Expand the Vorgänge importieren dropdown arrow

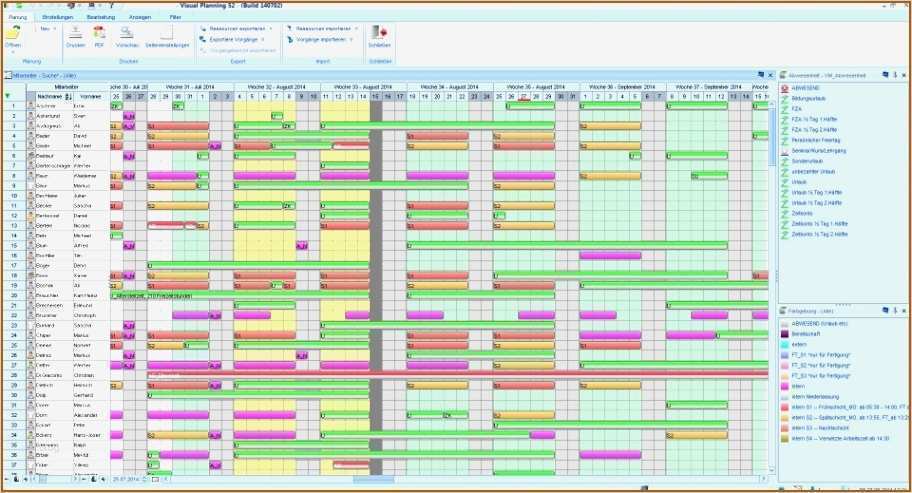(351, 40)
